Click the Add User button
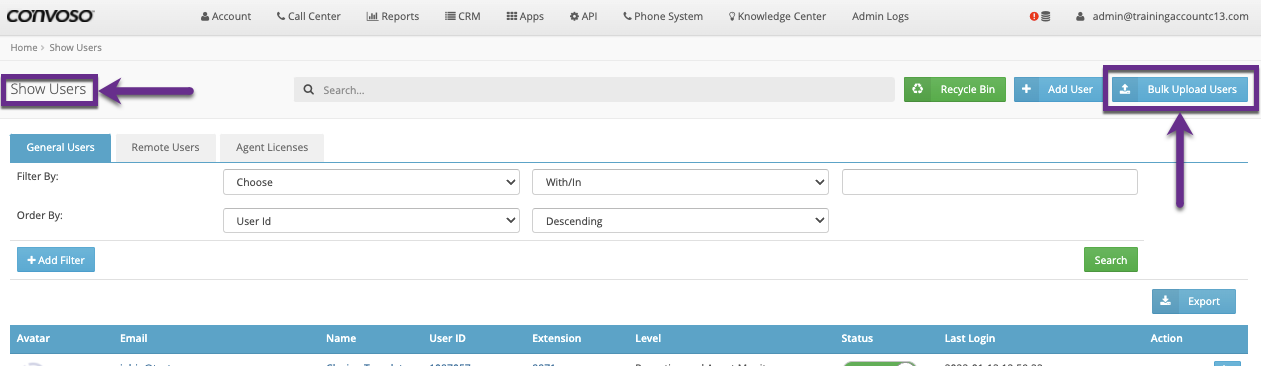Viewport: 1261px width, 366px height. point(1058,90)
